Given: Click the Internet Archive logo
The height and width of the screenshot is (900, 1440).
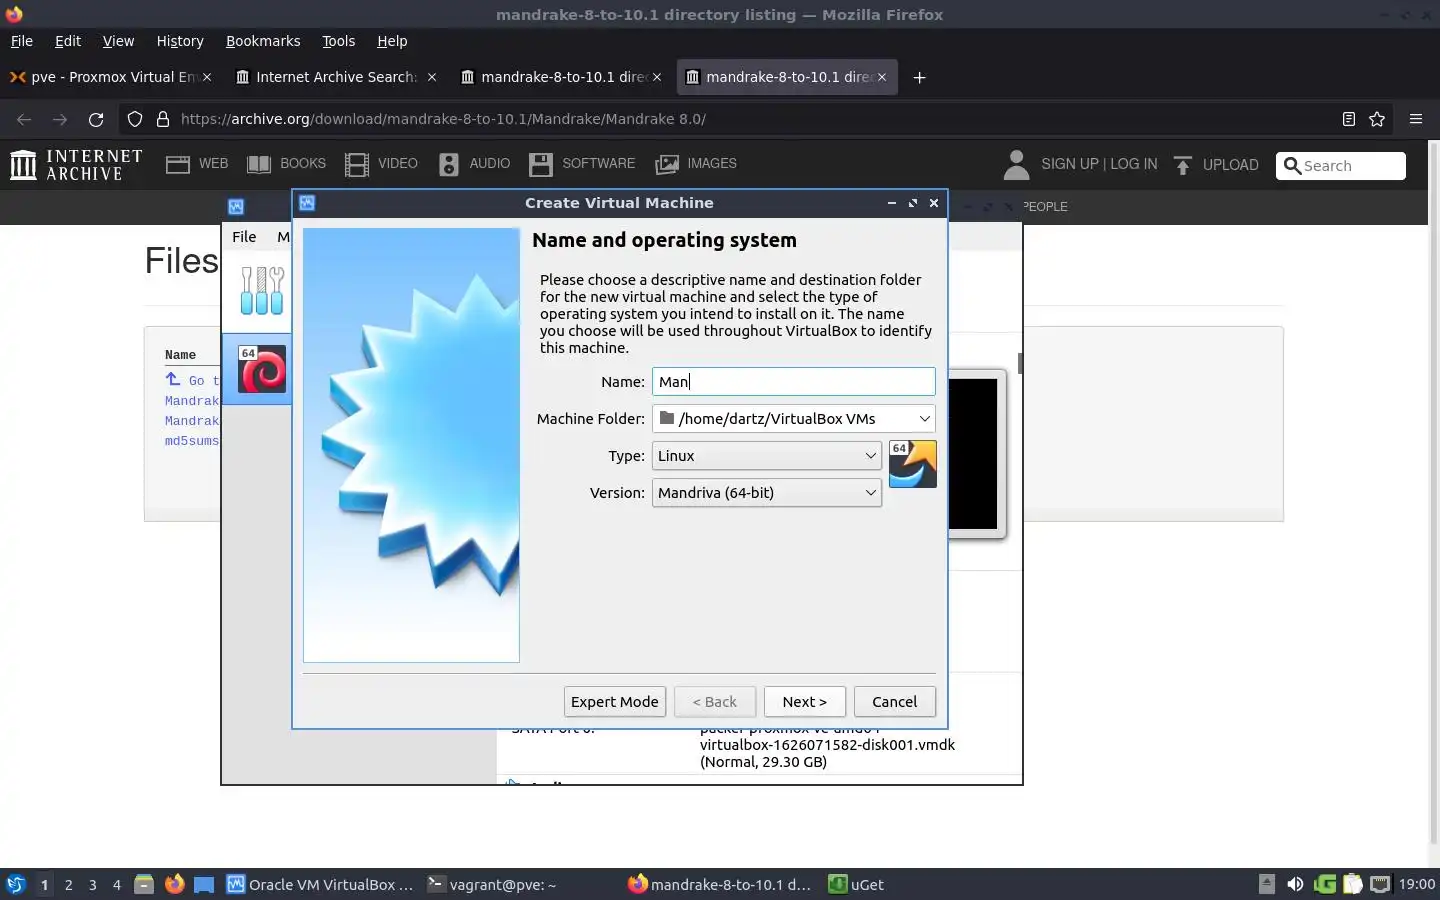Looking at the screenshot, I should coord(76,164).
